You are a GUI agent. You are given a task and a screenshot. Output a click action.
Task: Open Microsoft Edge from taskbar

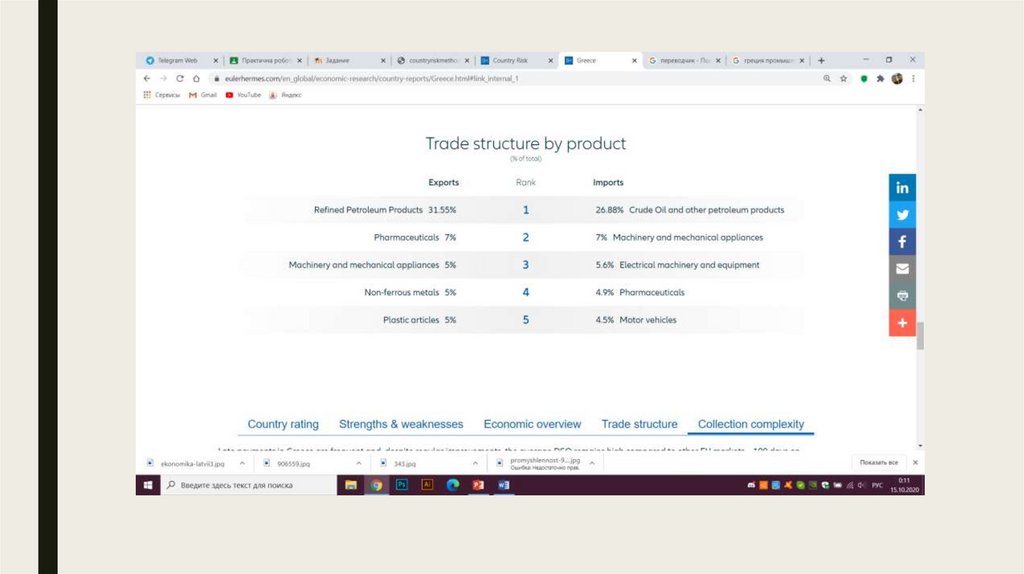coord(453,485)
